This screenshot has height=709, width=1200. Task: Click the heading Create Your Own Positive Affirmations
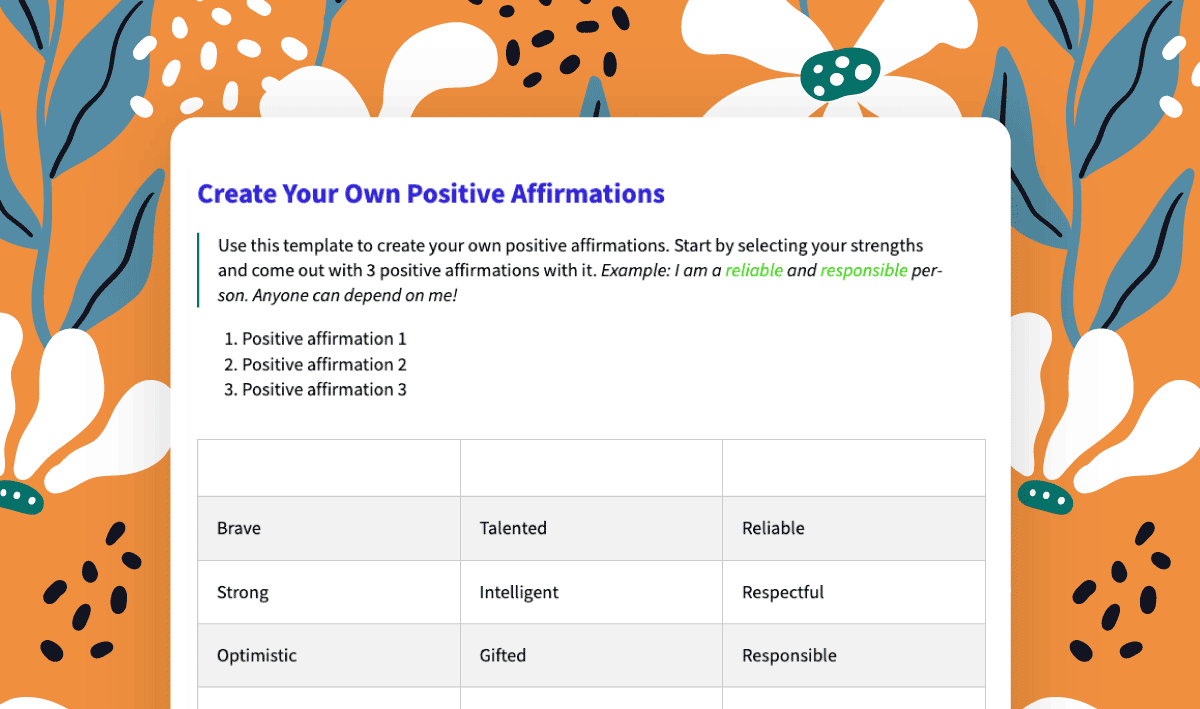coord(431,193)
